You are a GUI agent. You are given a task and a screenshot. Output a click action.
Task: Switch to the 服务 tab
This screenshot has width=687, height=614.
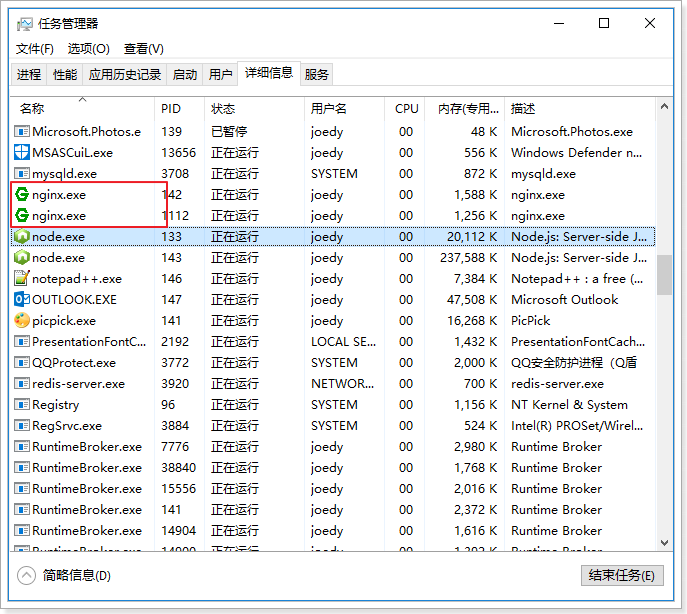point(316,75)
